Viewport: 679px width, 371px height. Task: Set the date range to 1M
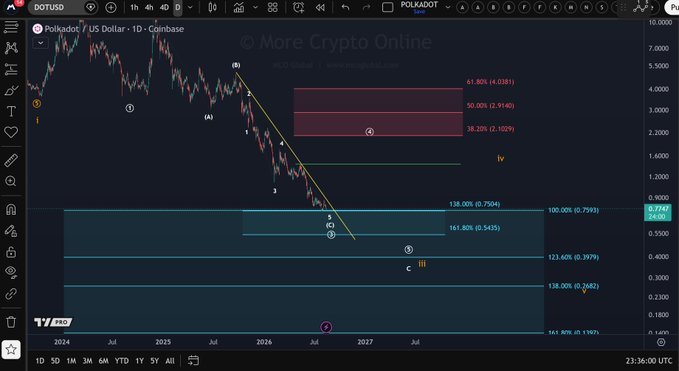tap(71, 361)
